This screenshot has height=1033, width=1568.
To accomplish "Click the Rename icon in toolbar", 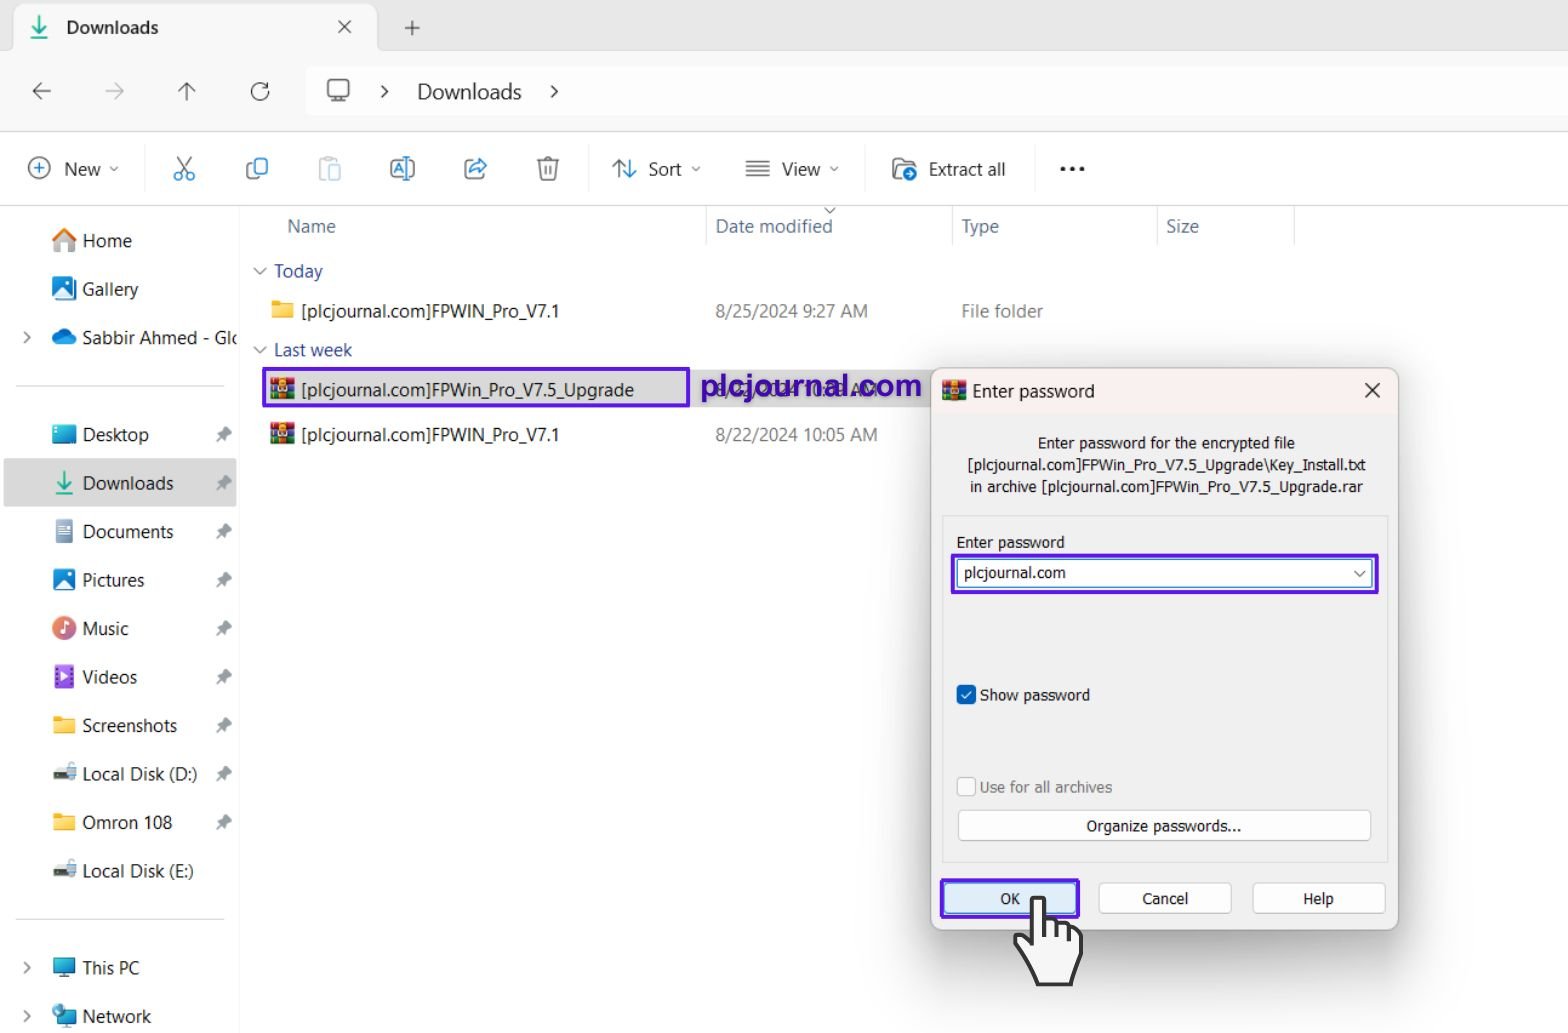I will point(402,169).
